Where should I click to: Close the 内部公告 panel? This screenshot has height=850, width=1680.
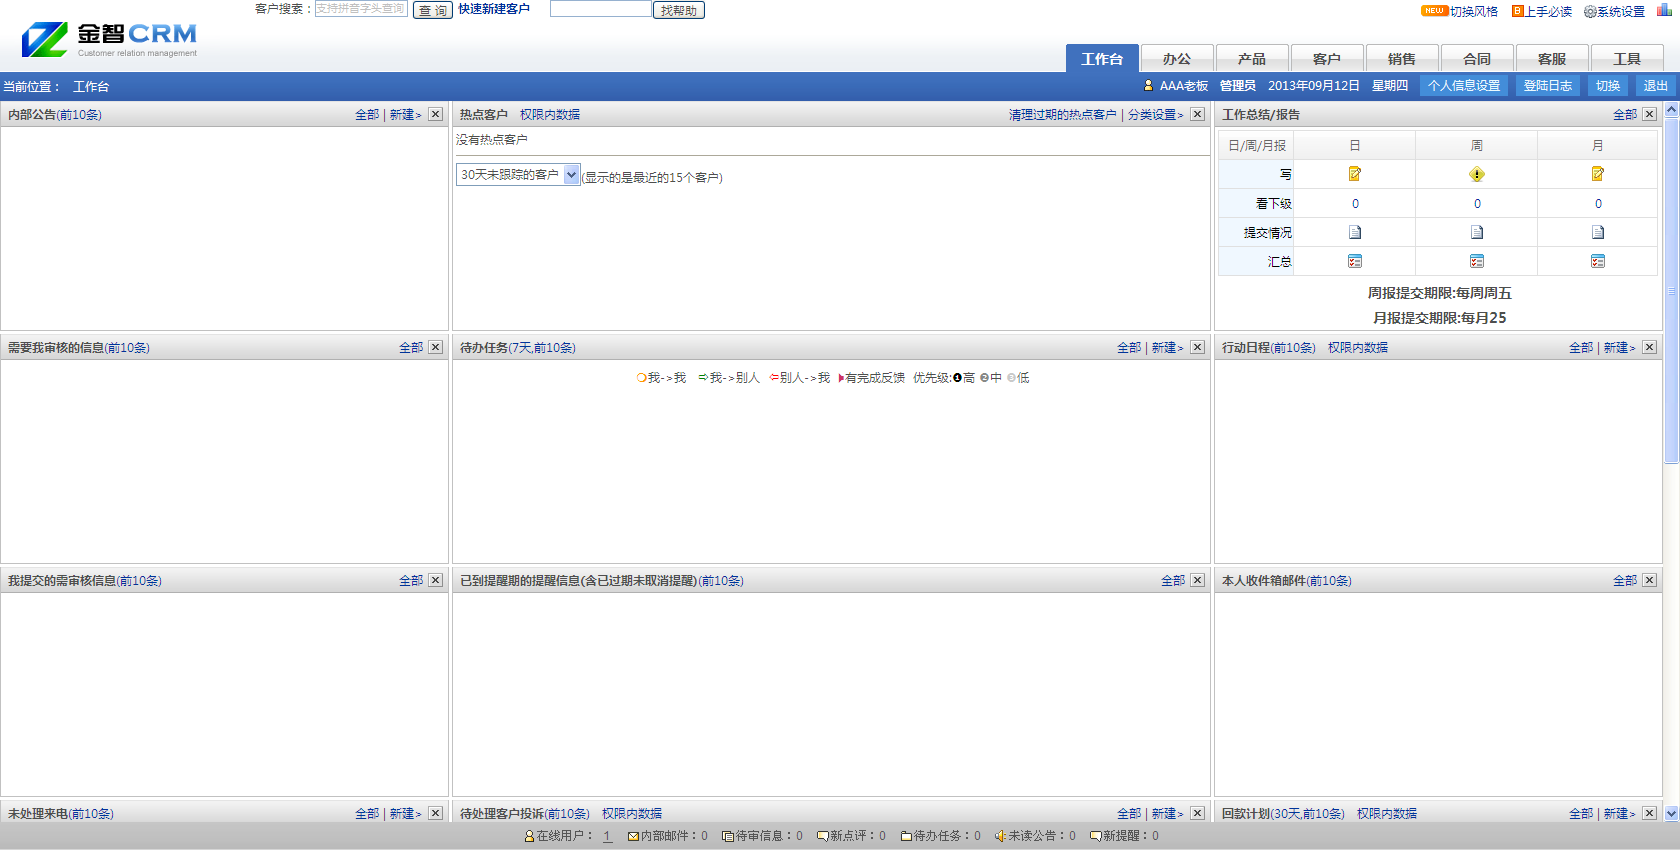[x=436, y=115]
